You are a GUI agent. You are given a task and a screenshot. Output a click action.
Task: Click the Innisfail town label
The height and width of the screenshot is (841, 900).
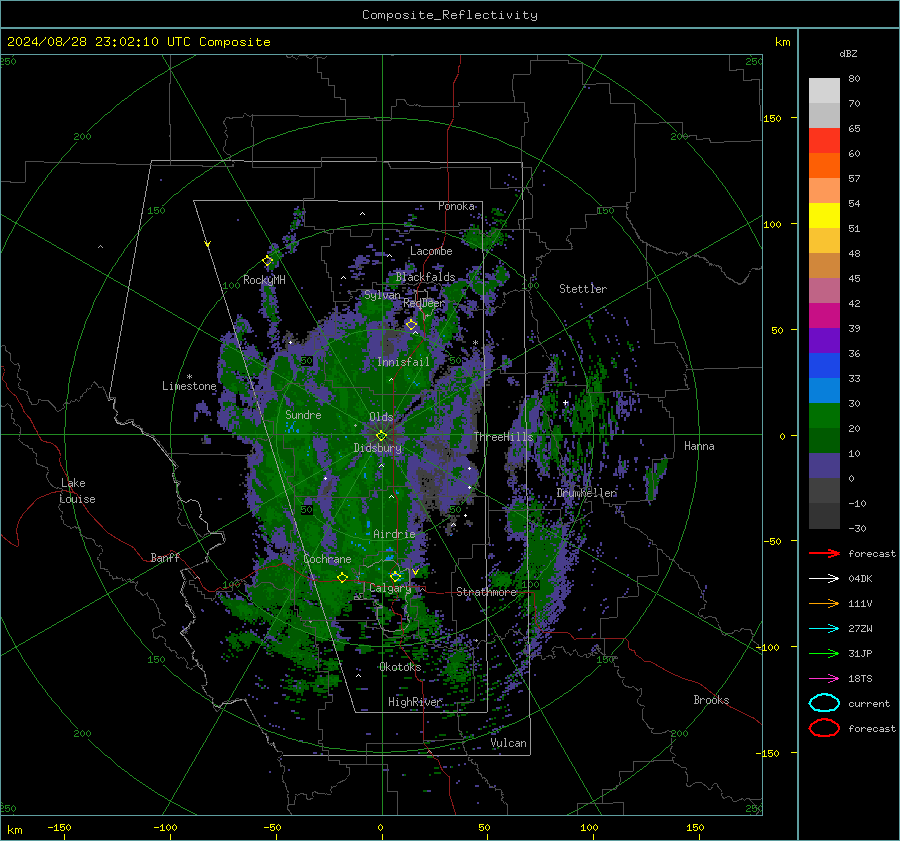[x=403, y=362]
